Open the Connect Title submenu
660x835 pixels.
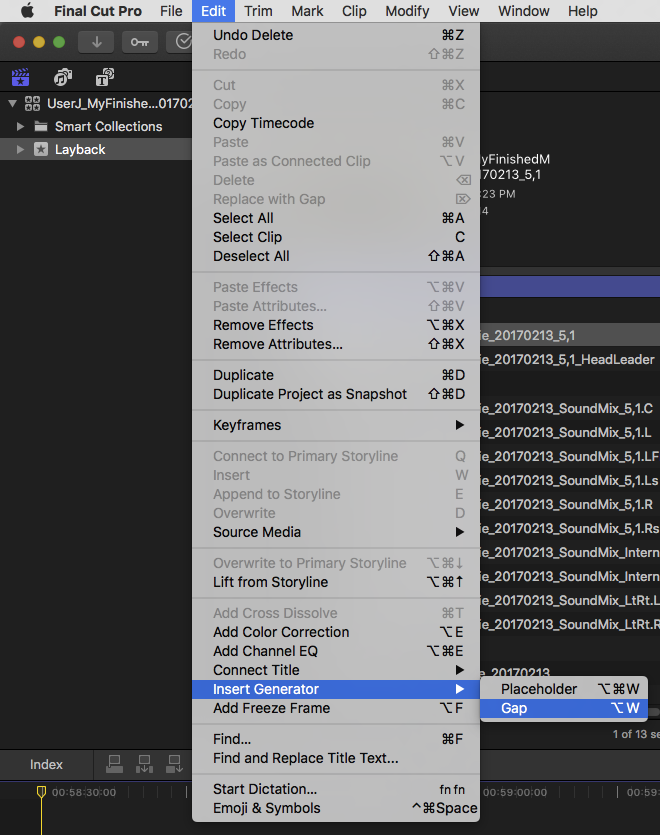coord(336,670)
